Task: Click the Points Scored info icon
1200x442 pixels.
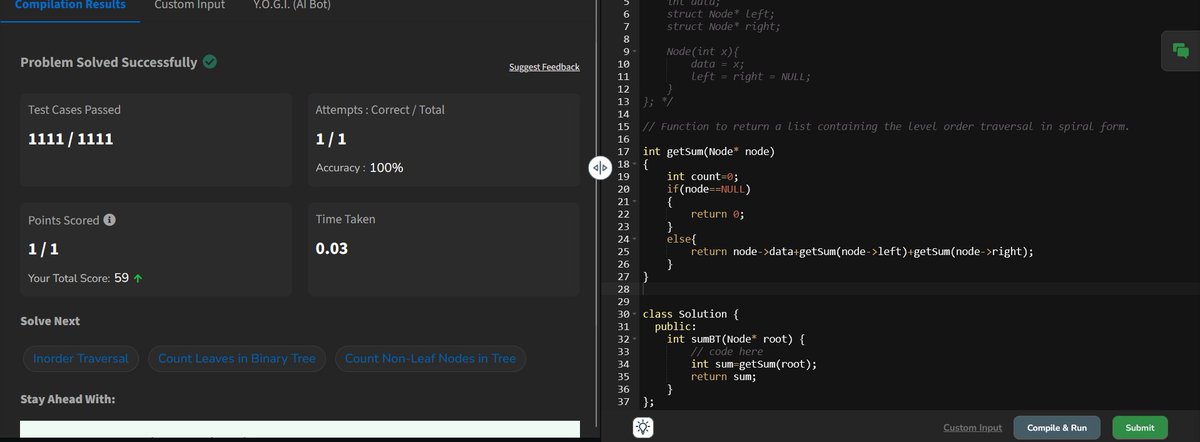Action: pos(109,220)
